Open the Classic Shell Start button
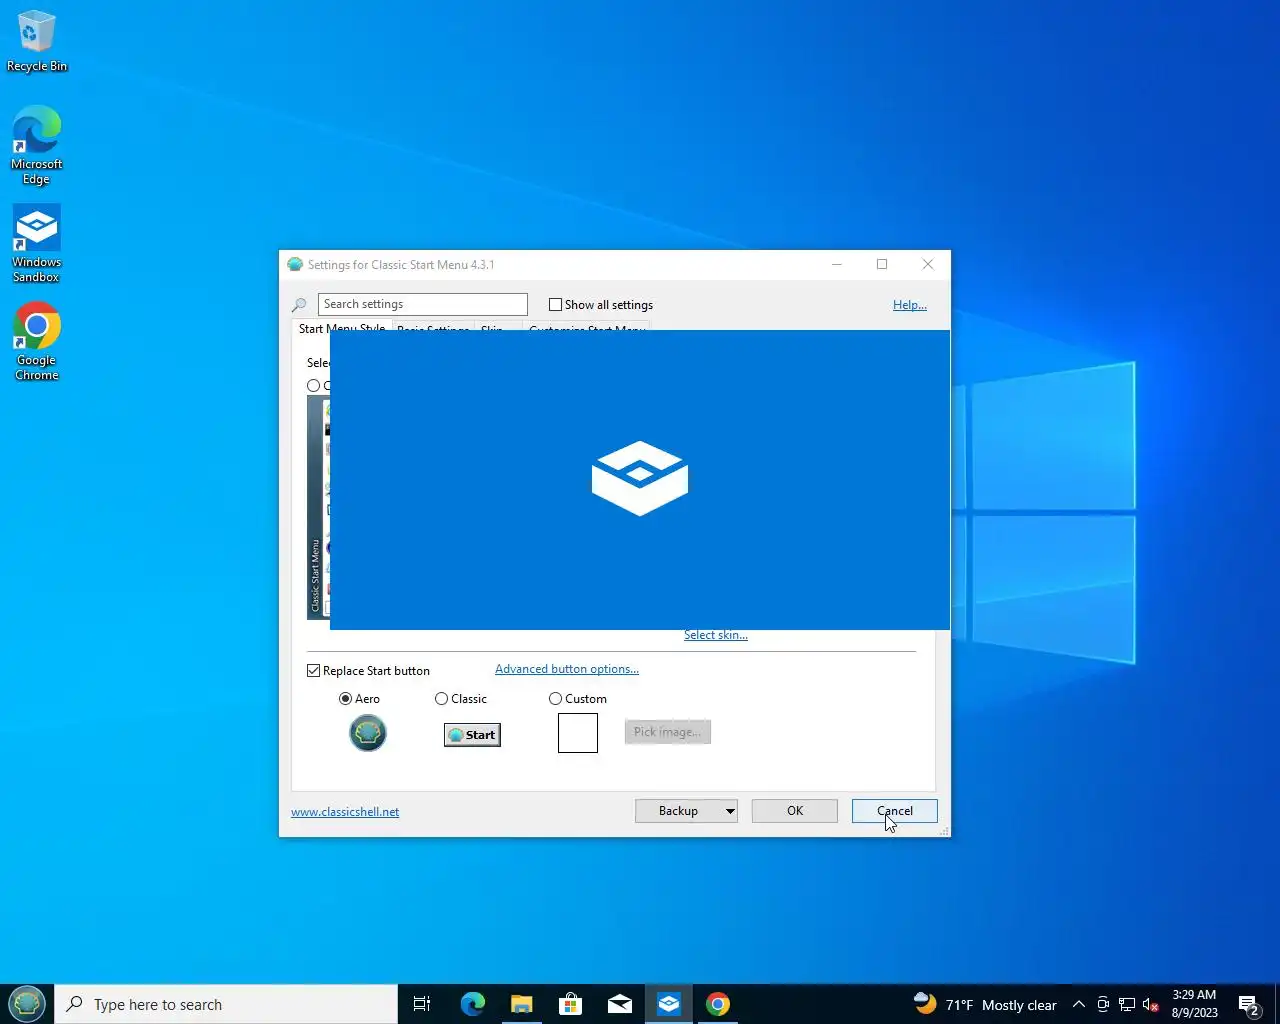Image resolution: width=1280 pixels, height=1024 pixels. click(x=27, y=1003)
